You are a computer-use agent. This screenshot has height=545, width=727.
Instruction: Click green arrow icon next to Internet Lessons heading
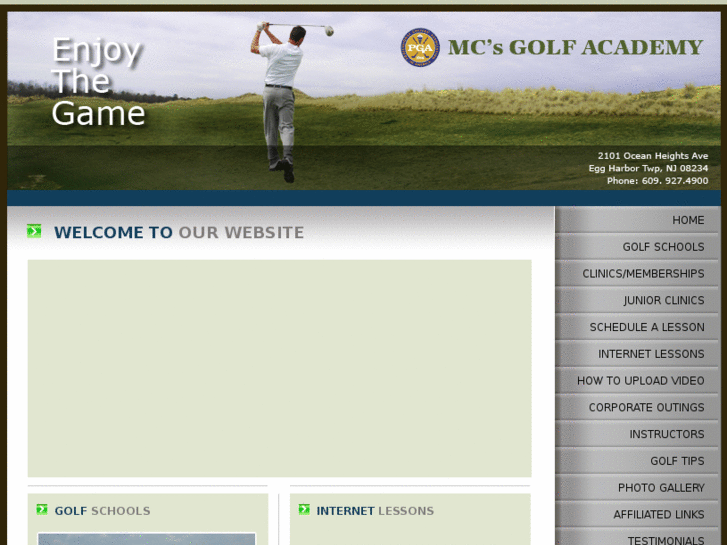[x=304, y=510]
